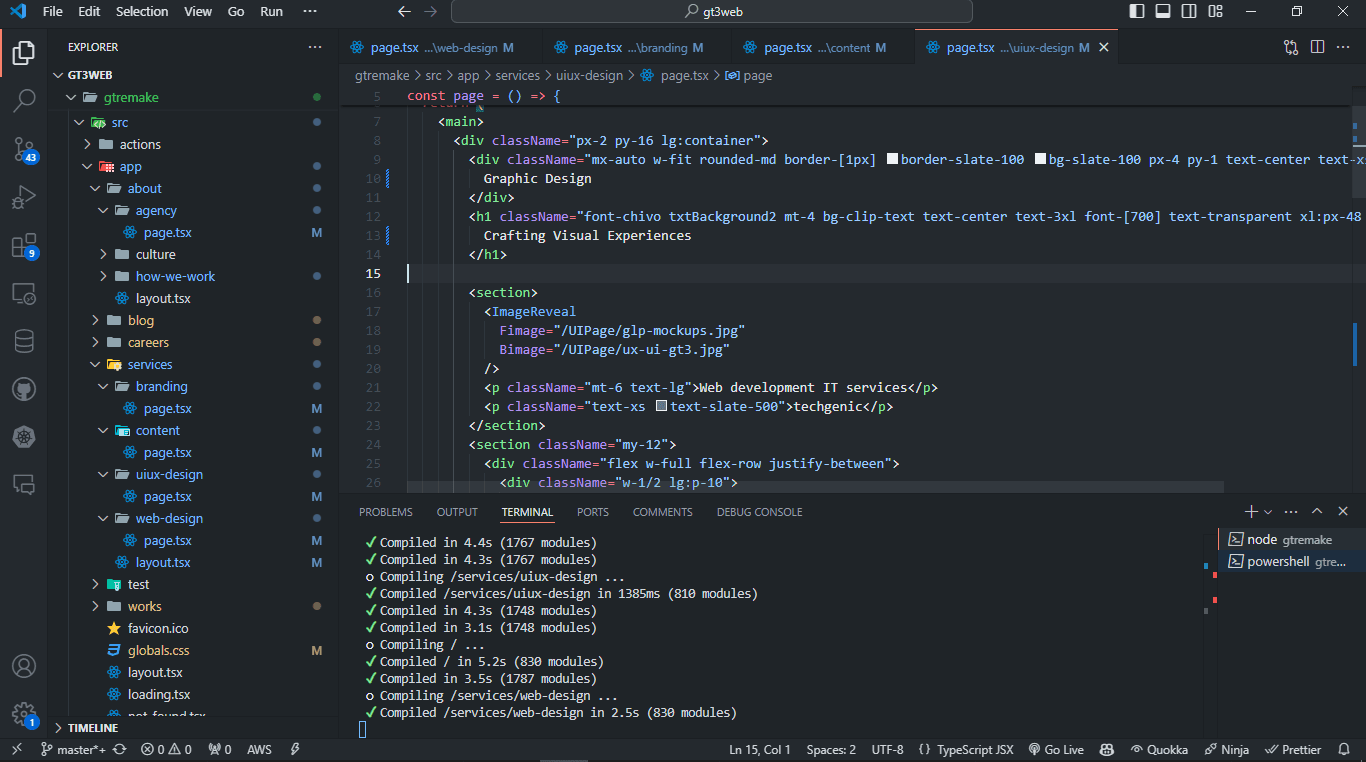The width and height of the screenshot is (1366, 762).
Task: Open the Accounts icon in activity bar
Action: (x=23, y=666)
